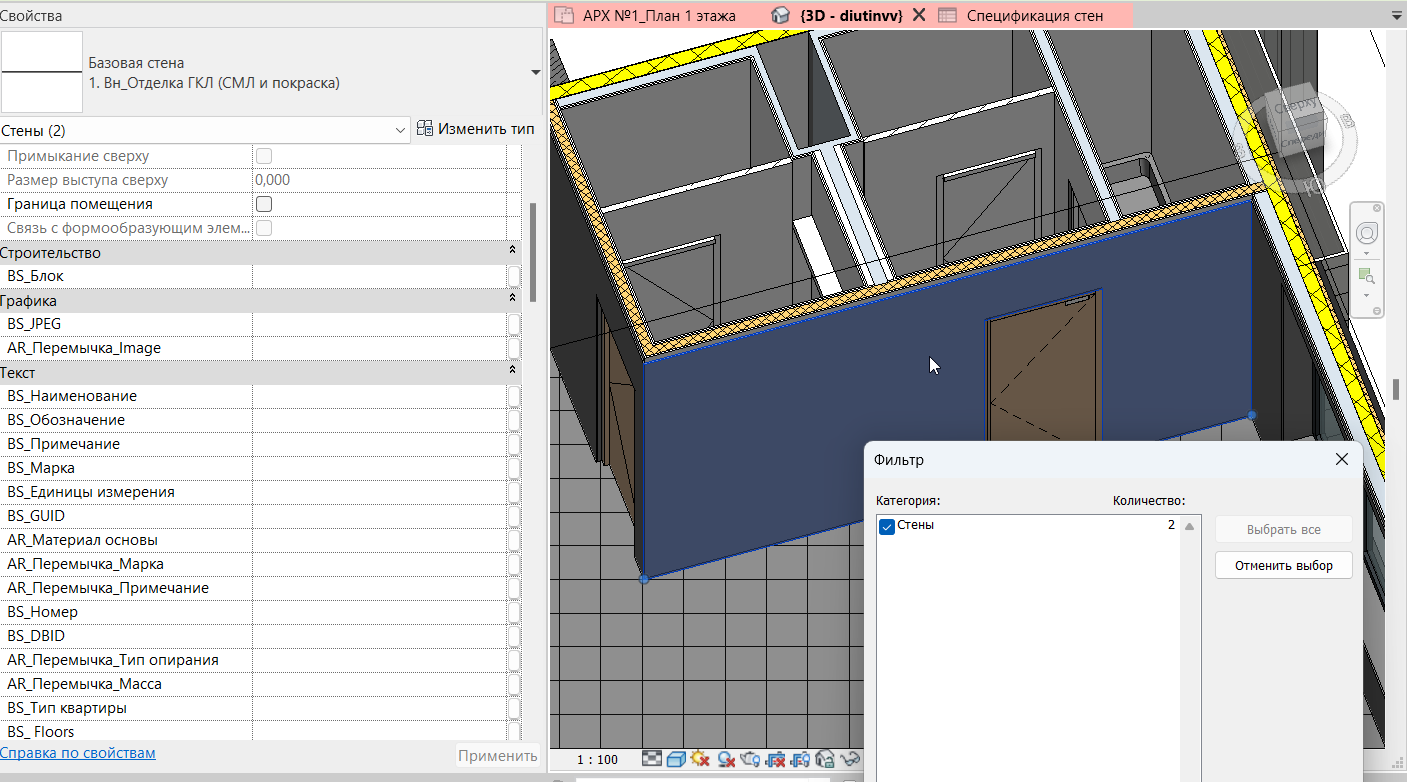Viewport: 1407px width, 782px height.
Task: Open the Справка по свойствам link
Action: [x=78, y=753]
